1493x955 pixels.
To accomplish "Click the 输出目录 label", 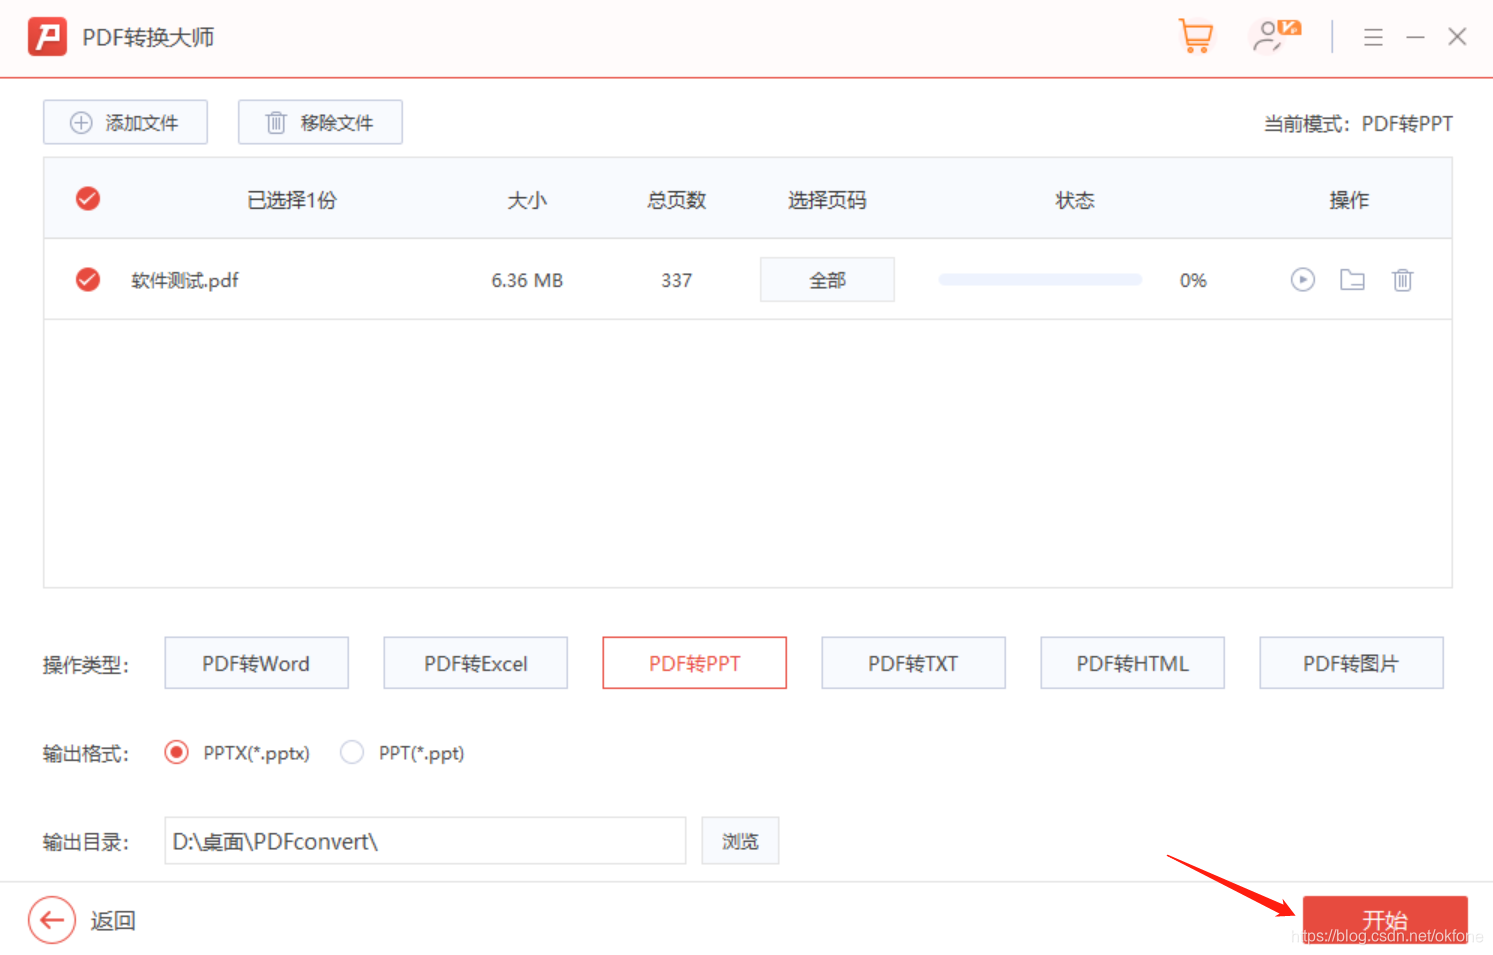I will (x=86, y=843).
